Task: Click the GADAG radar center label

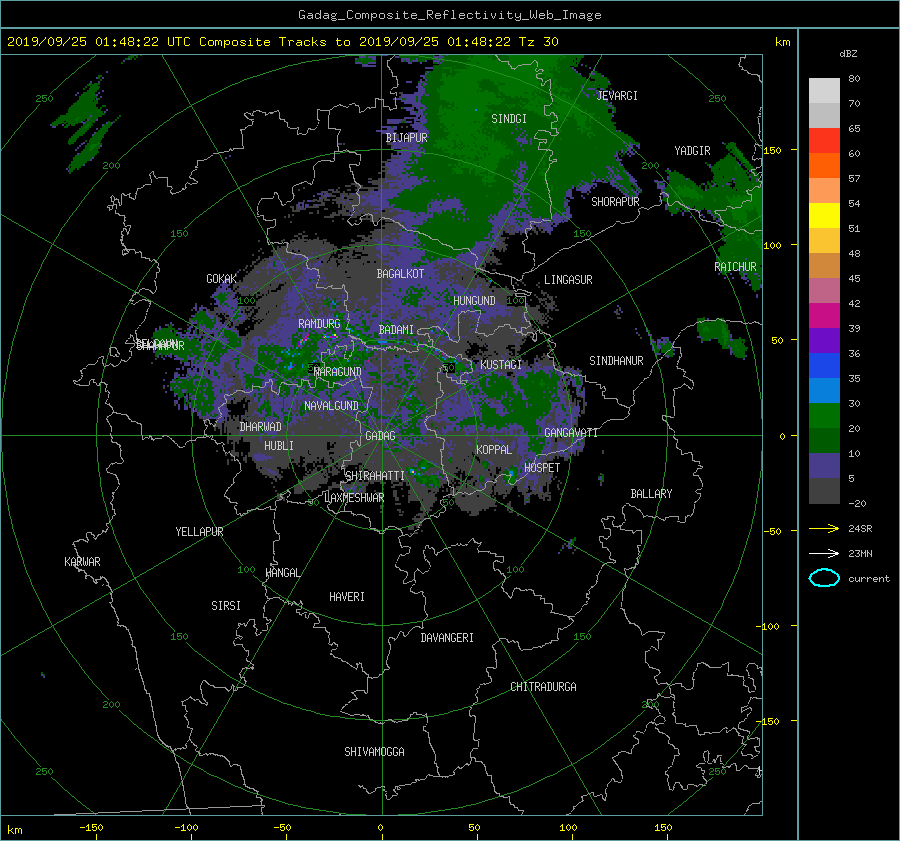Action: pyautogui.click(x=381, y=436)
